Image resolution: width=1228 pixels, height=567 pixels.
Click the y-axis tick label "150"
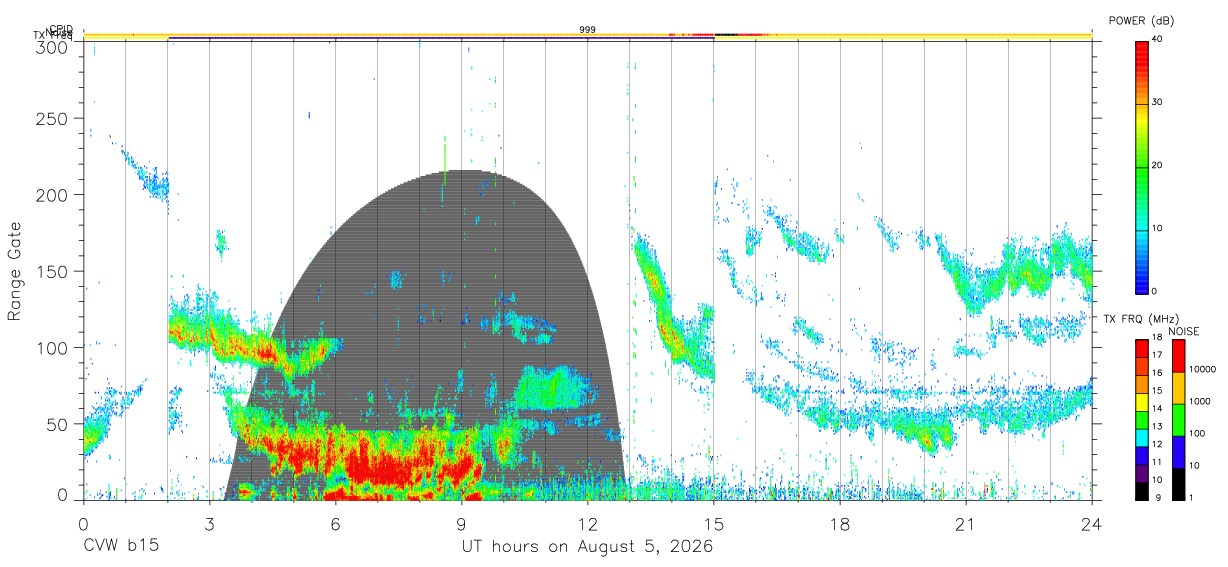(x=52, y=271)
